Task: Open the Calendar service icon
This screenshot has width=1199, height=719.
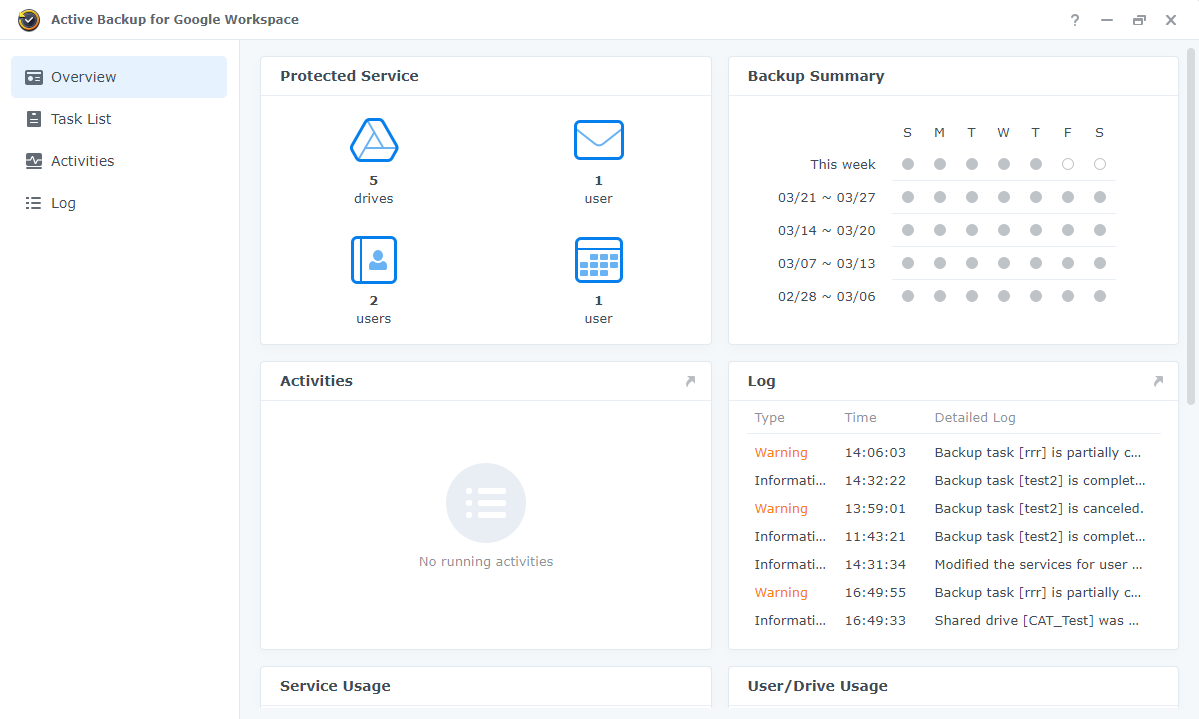Action: tap(598, 260)
